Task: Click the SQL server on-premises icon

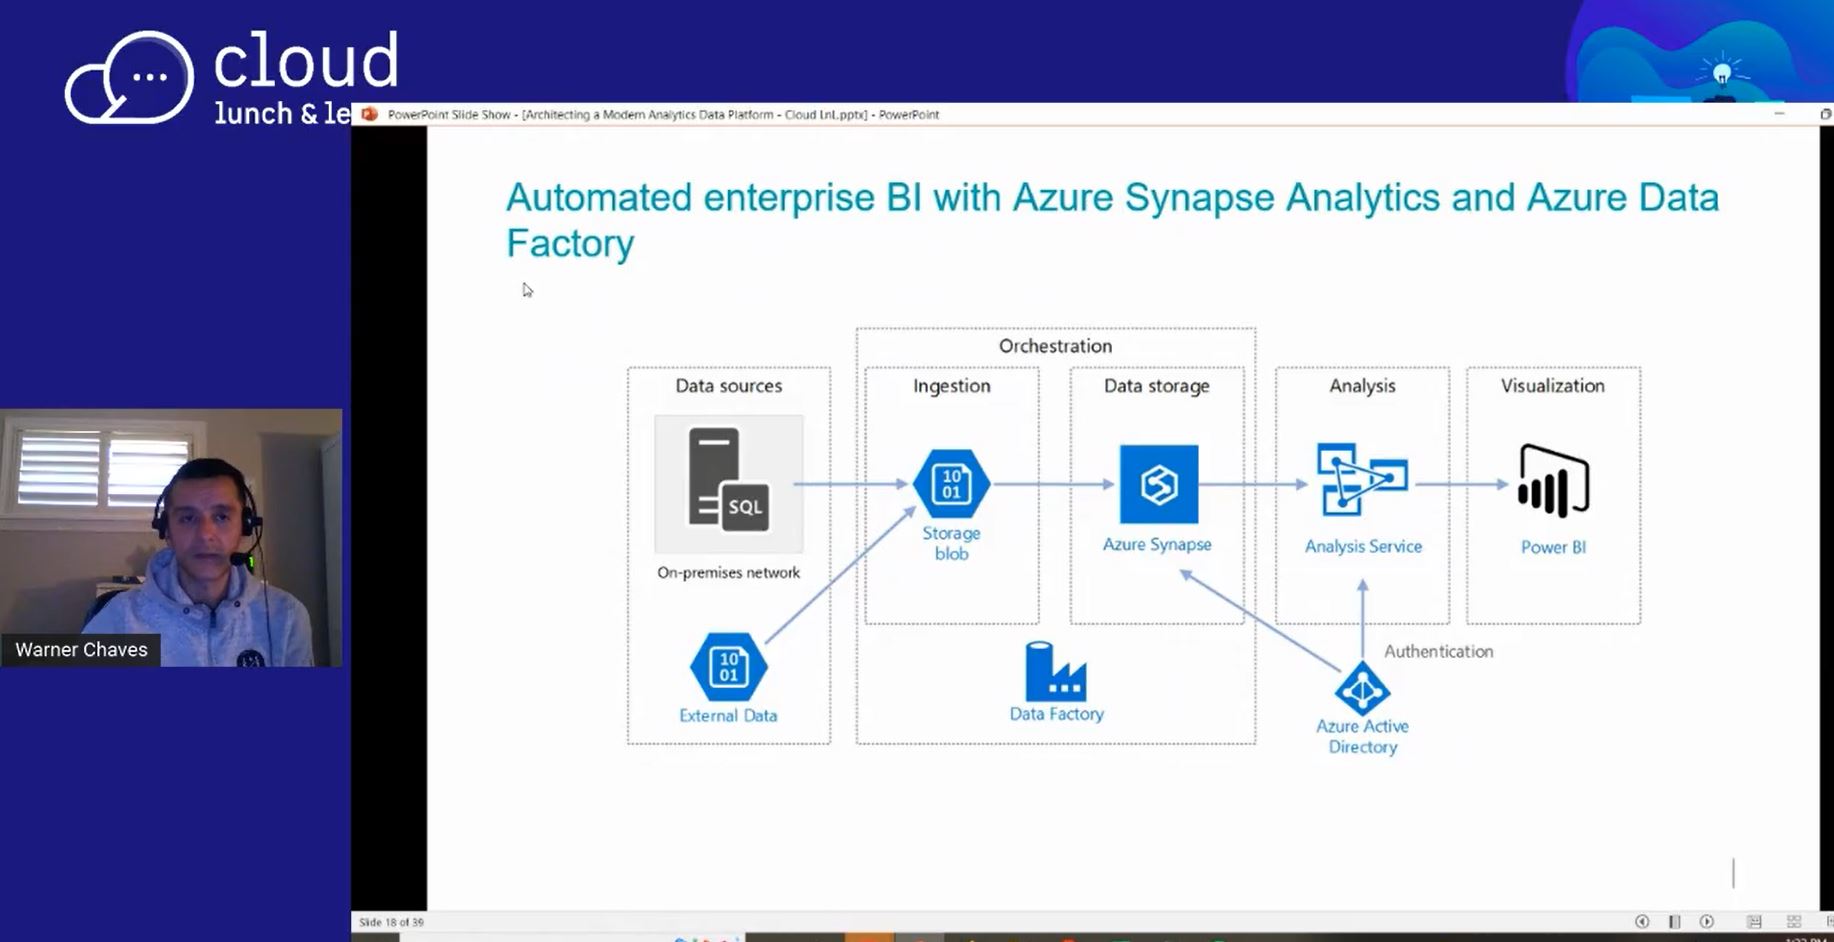Action: [728, 483]
